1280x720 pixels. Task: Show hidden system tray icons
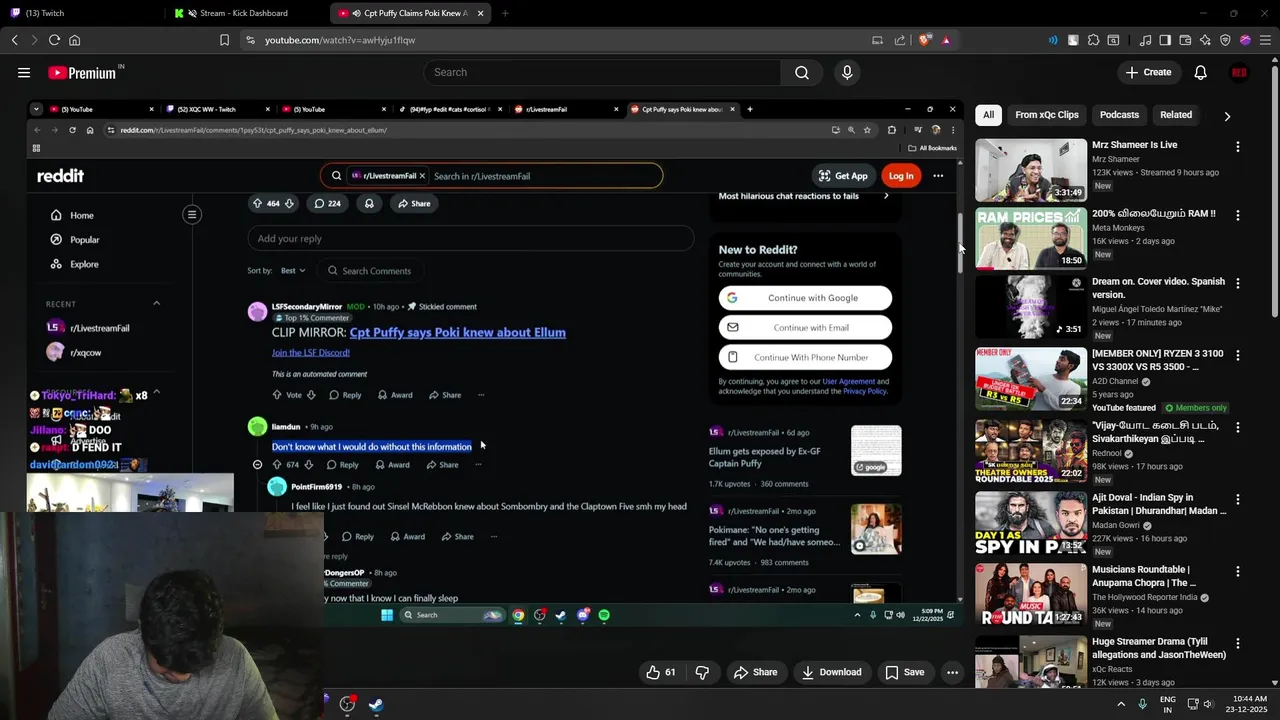[x=1120, y=704]
